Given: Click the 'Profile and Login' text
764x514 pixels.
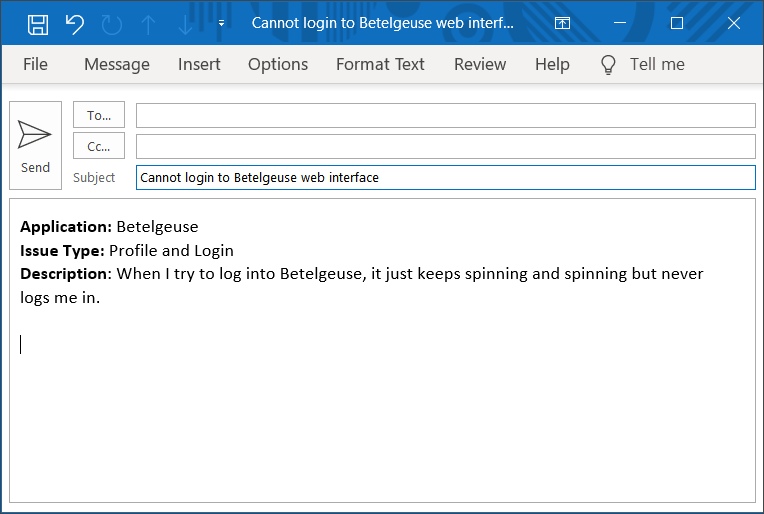Looking at the screenshot, I should 171,250.
